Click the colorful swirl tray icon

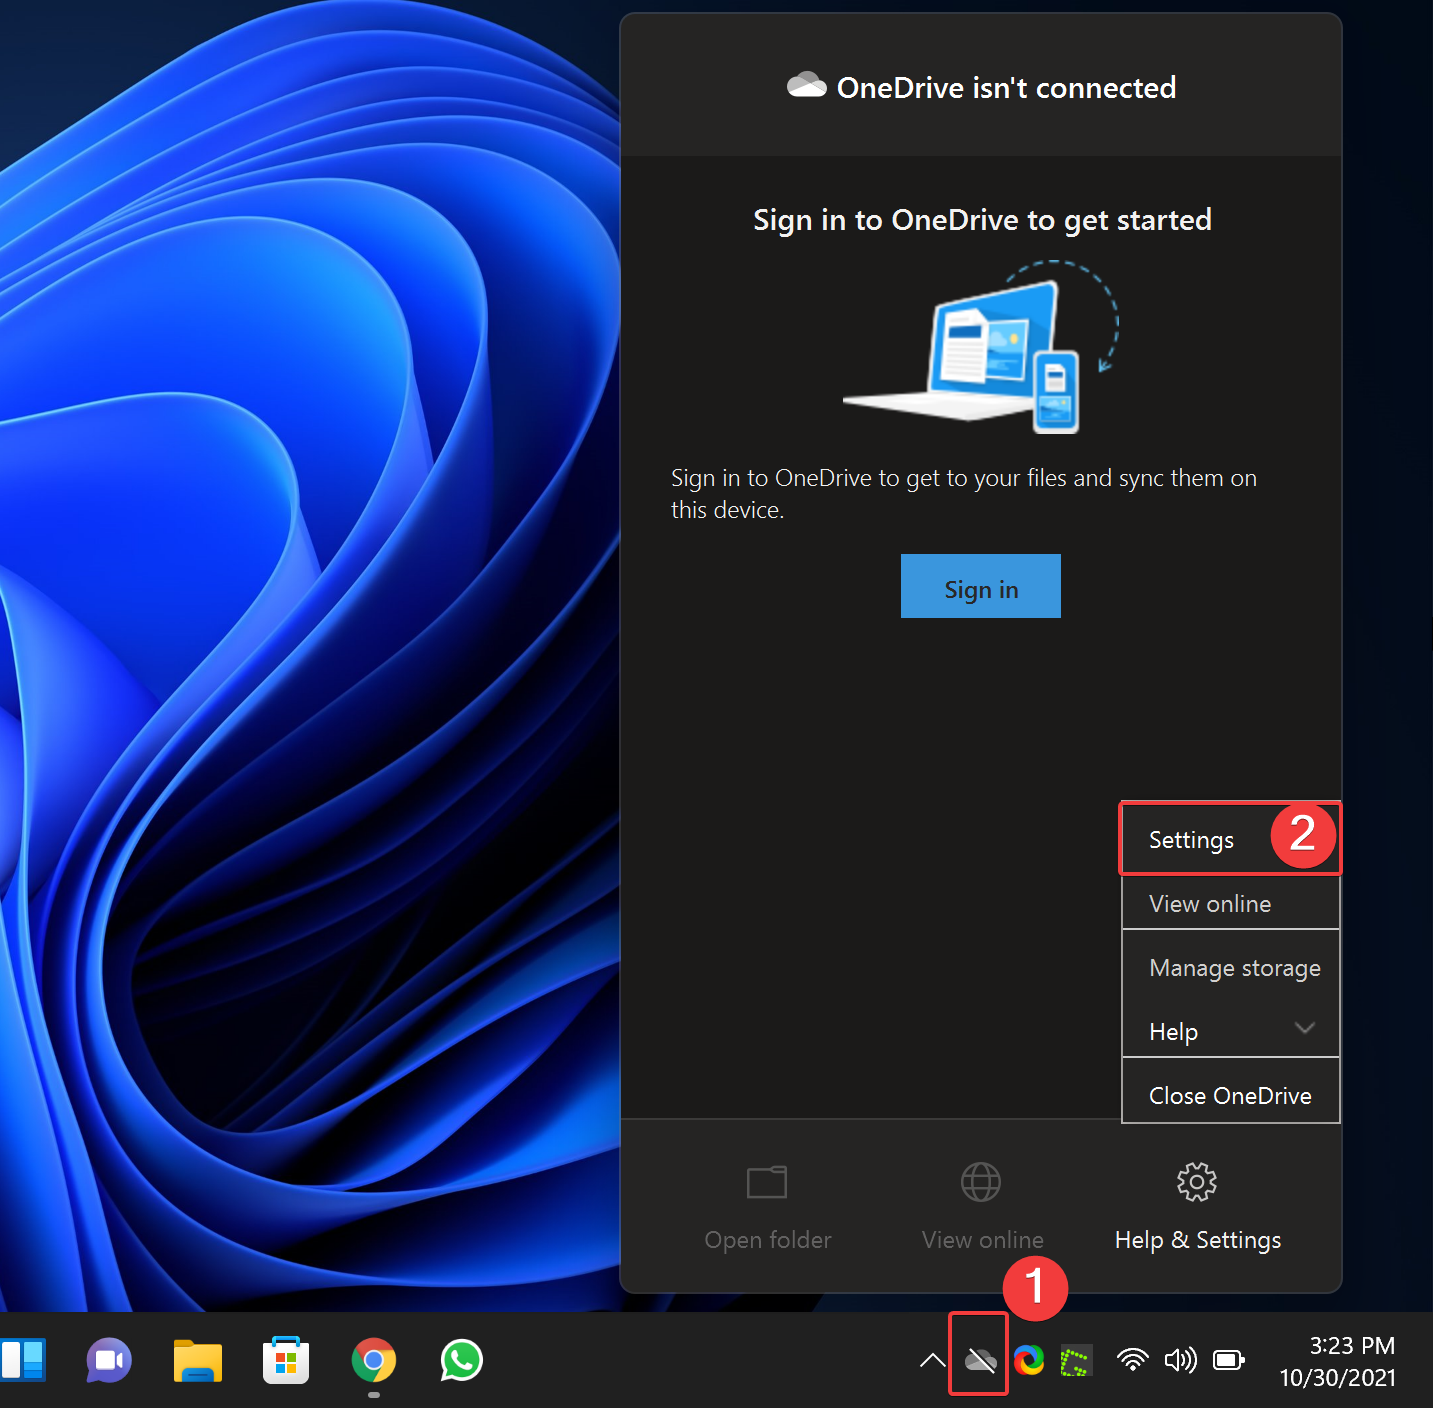(1029, 1360)
